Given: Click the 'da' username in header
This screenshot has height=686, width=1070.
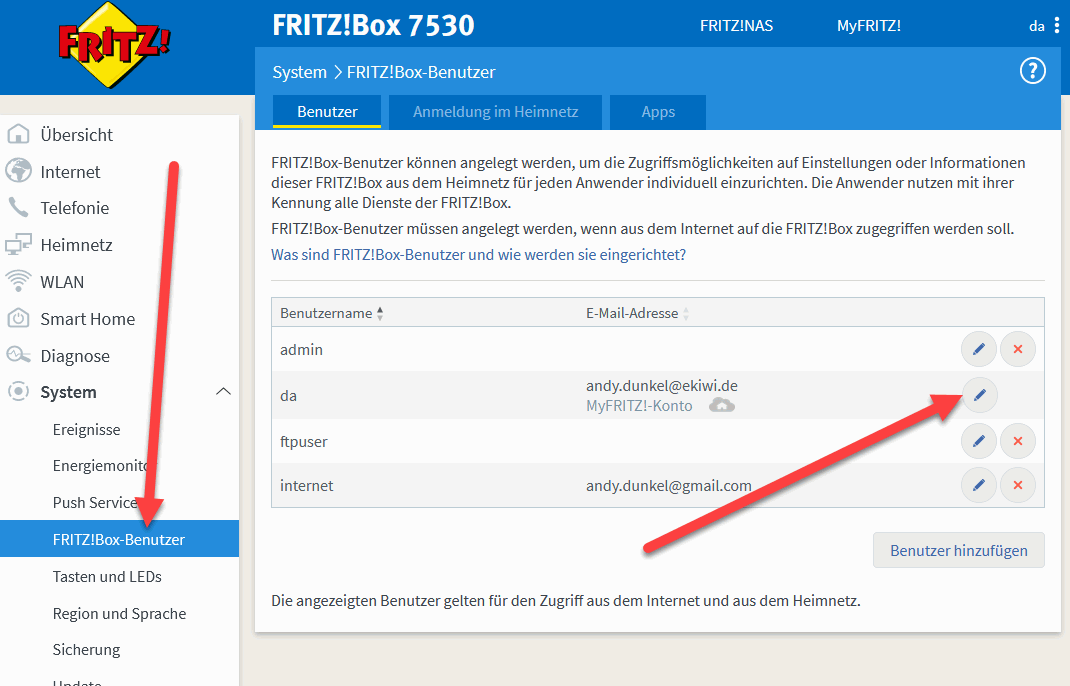Looking at the screenshot, I should click(x=1037, y=26).
